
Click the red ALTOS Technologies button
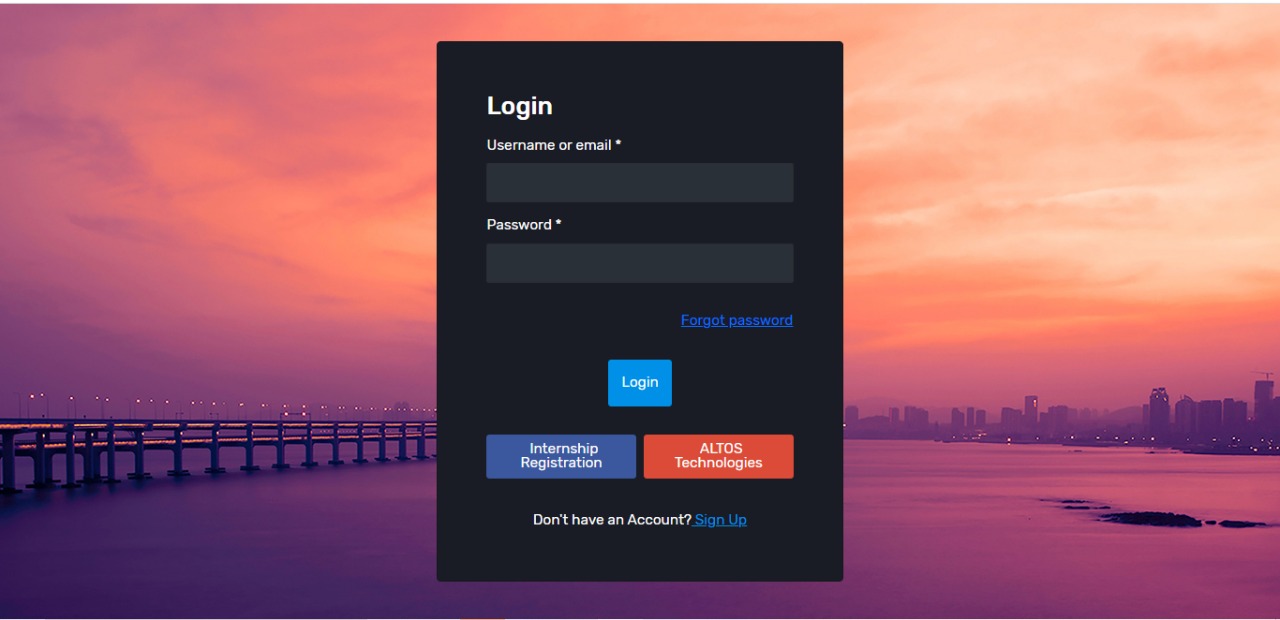point(718,456)
